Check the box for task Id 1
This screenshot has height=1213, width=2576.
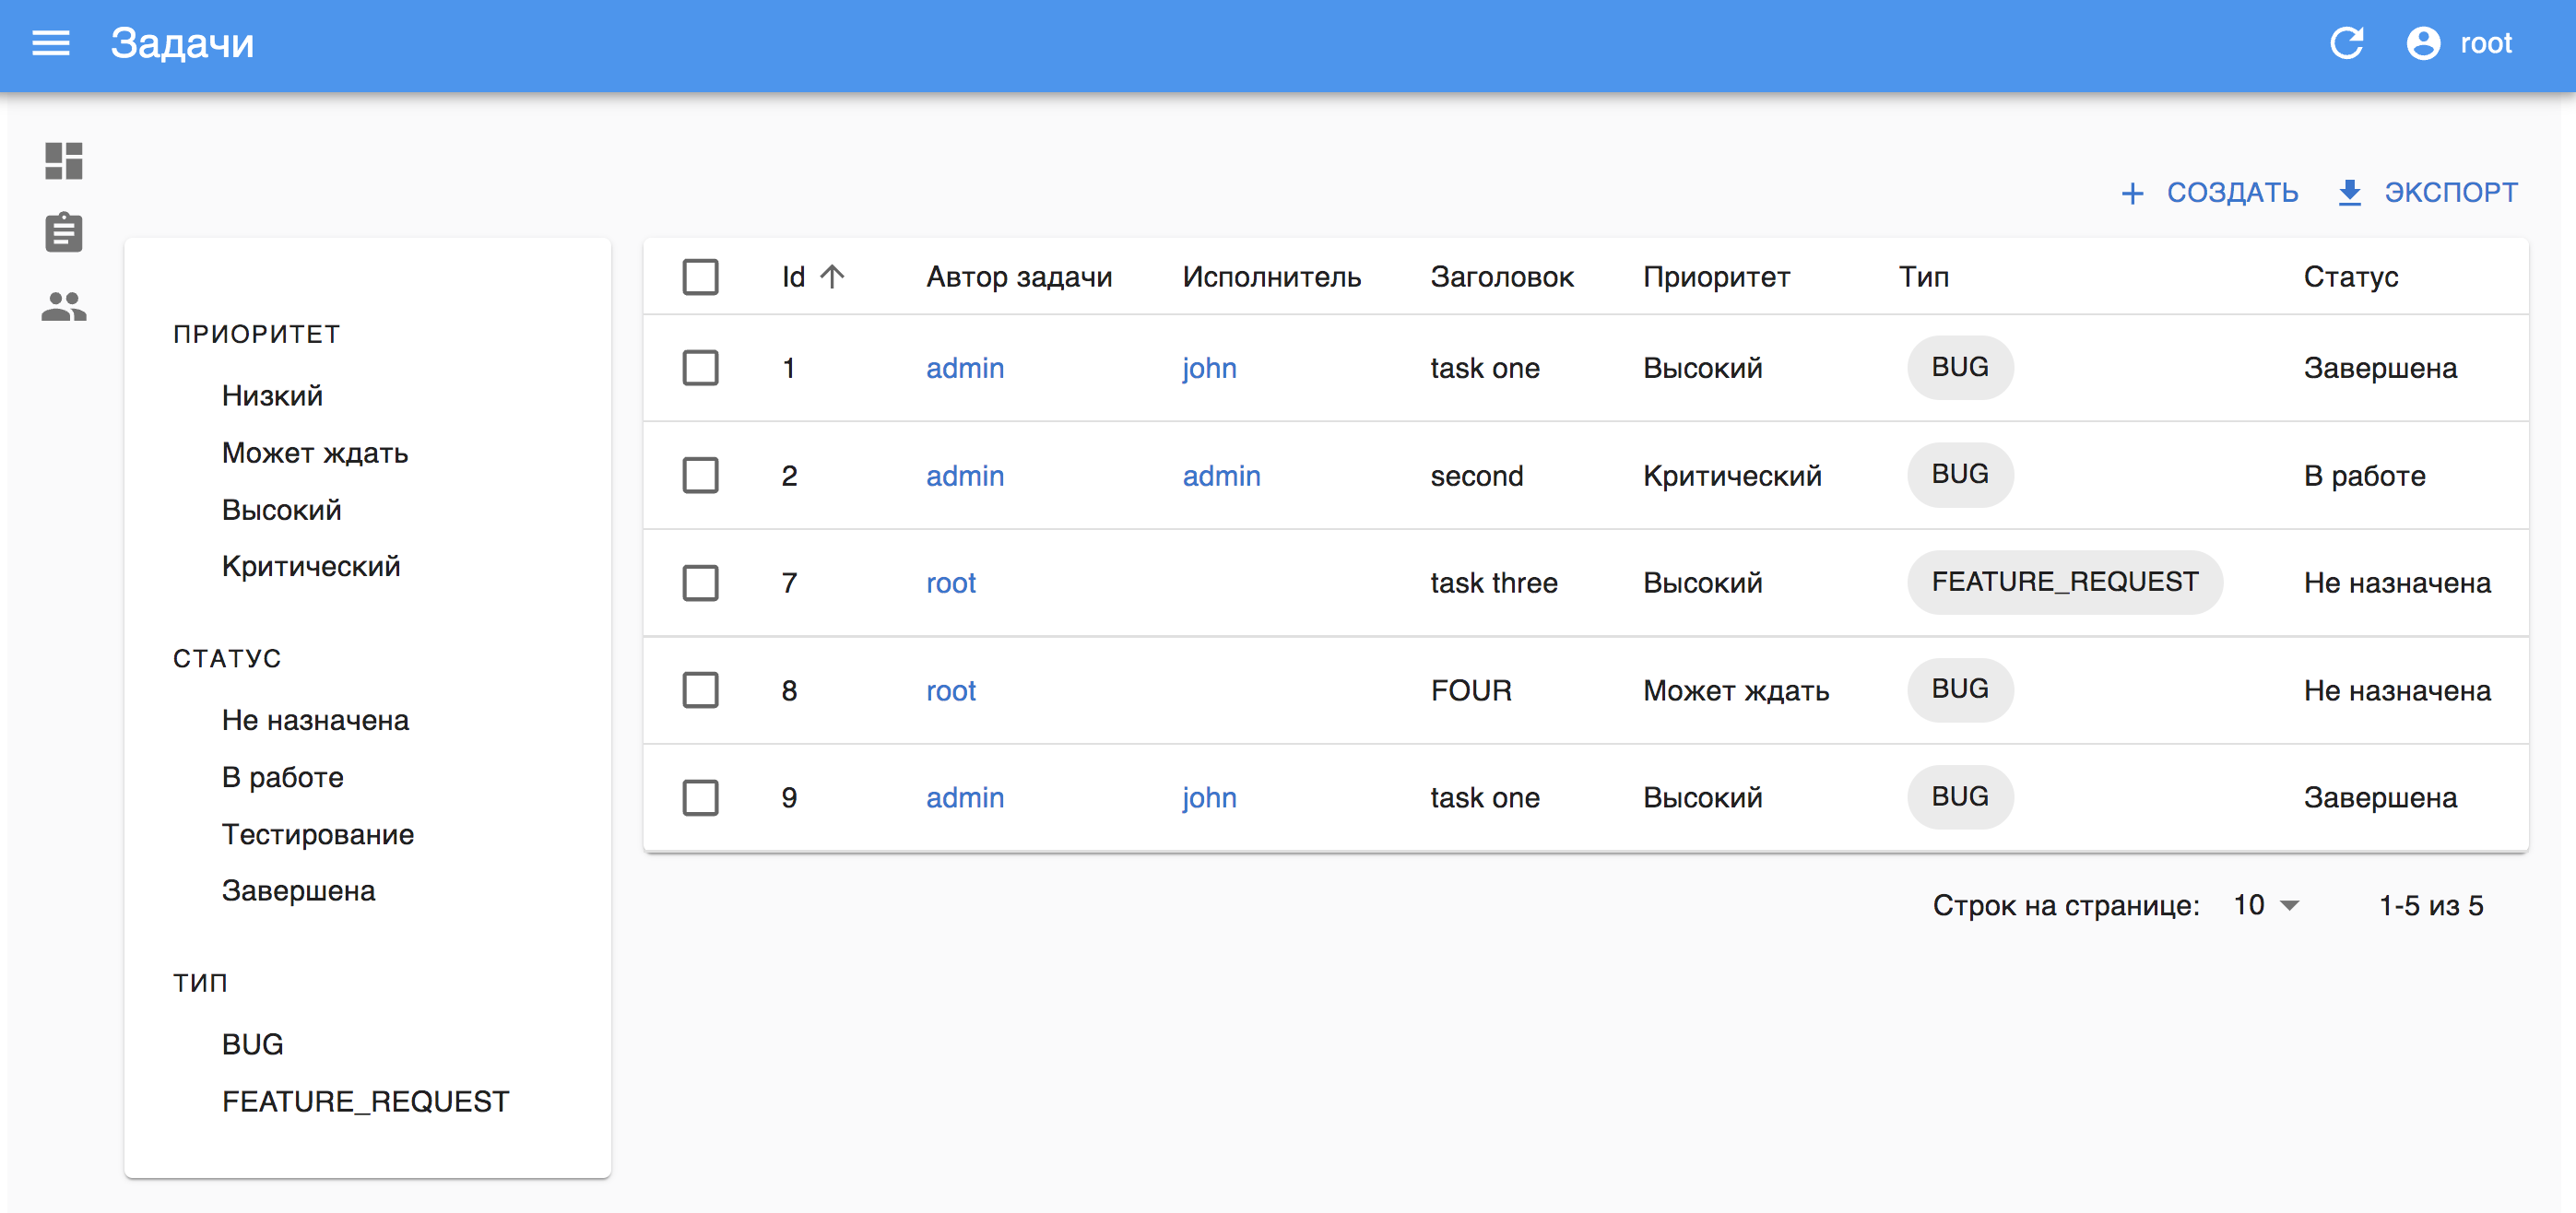(700, 368)
